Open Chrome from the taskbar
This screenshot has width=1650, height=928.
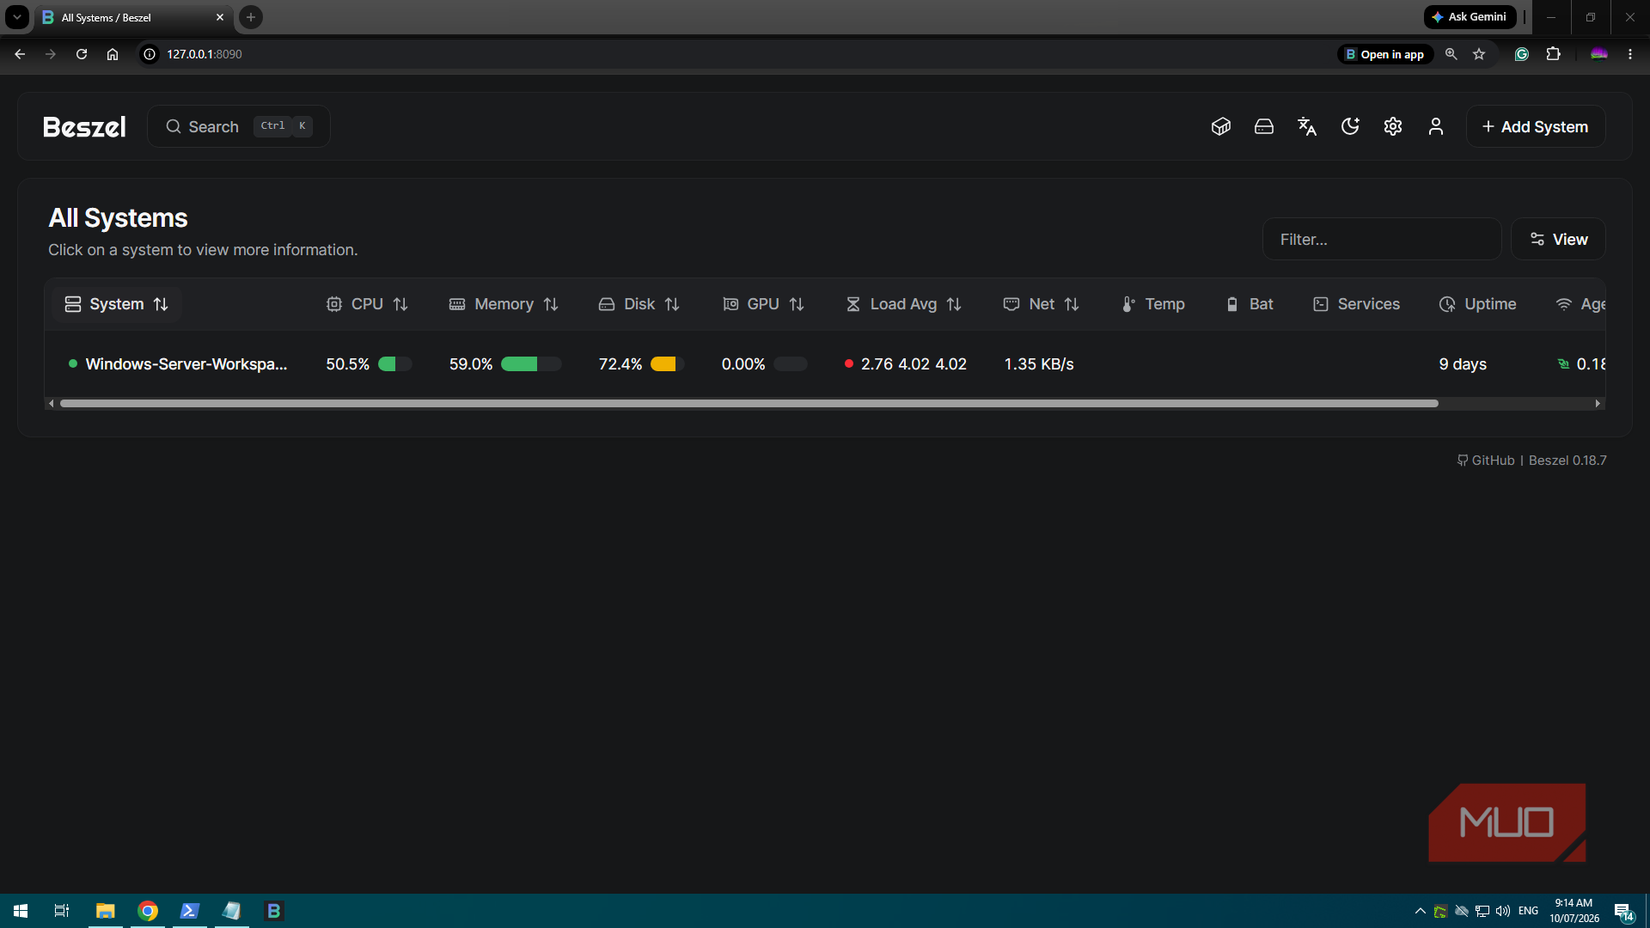147,910
